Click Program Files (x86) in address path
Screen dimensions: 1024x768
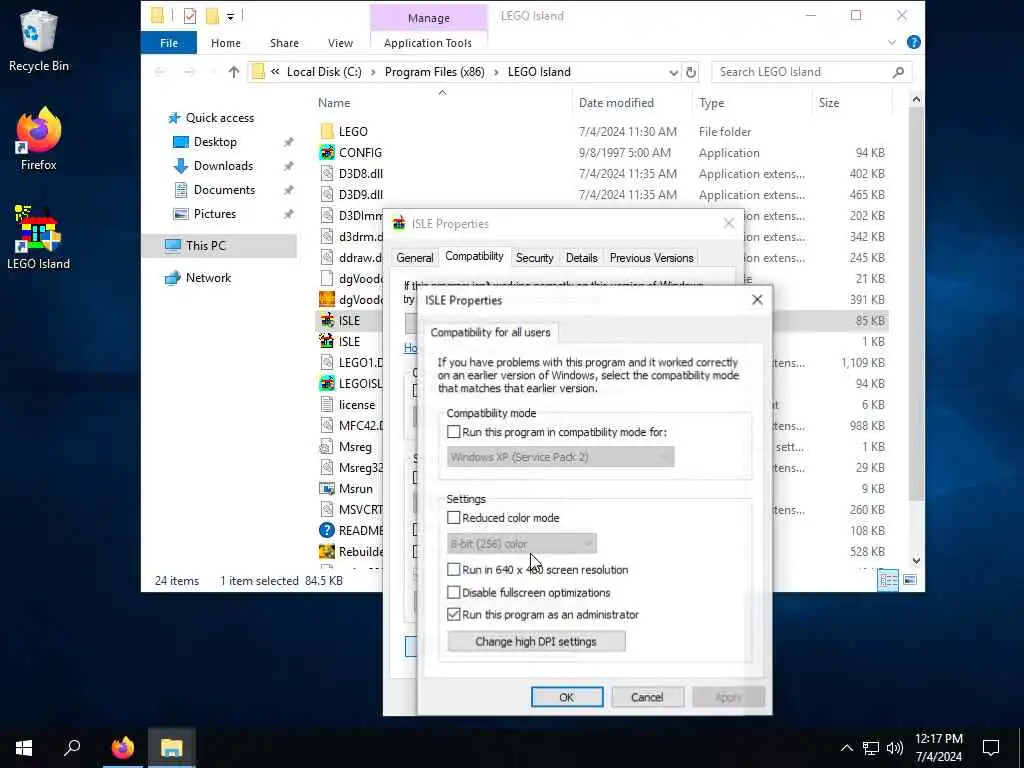click(x=434, y=72)
